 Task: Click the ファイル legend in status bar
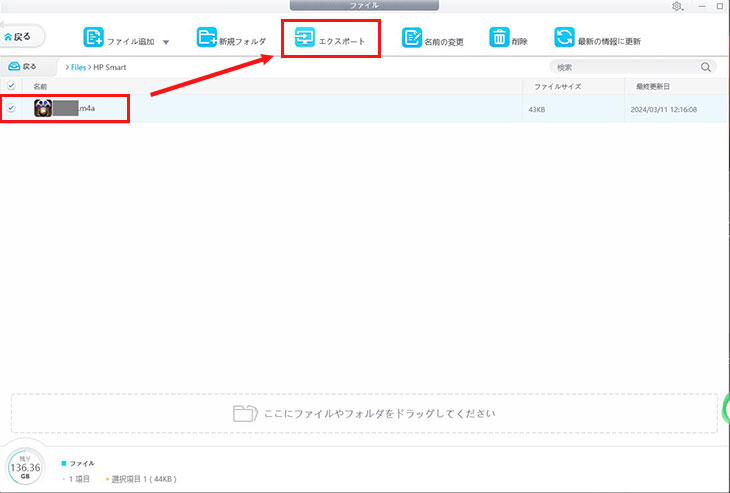78,464
